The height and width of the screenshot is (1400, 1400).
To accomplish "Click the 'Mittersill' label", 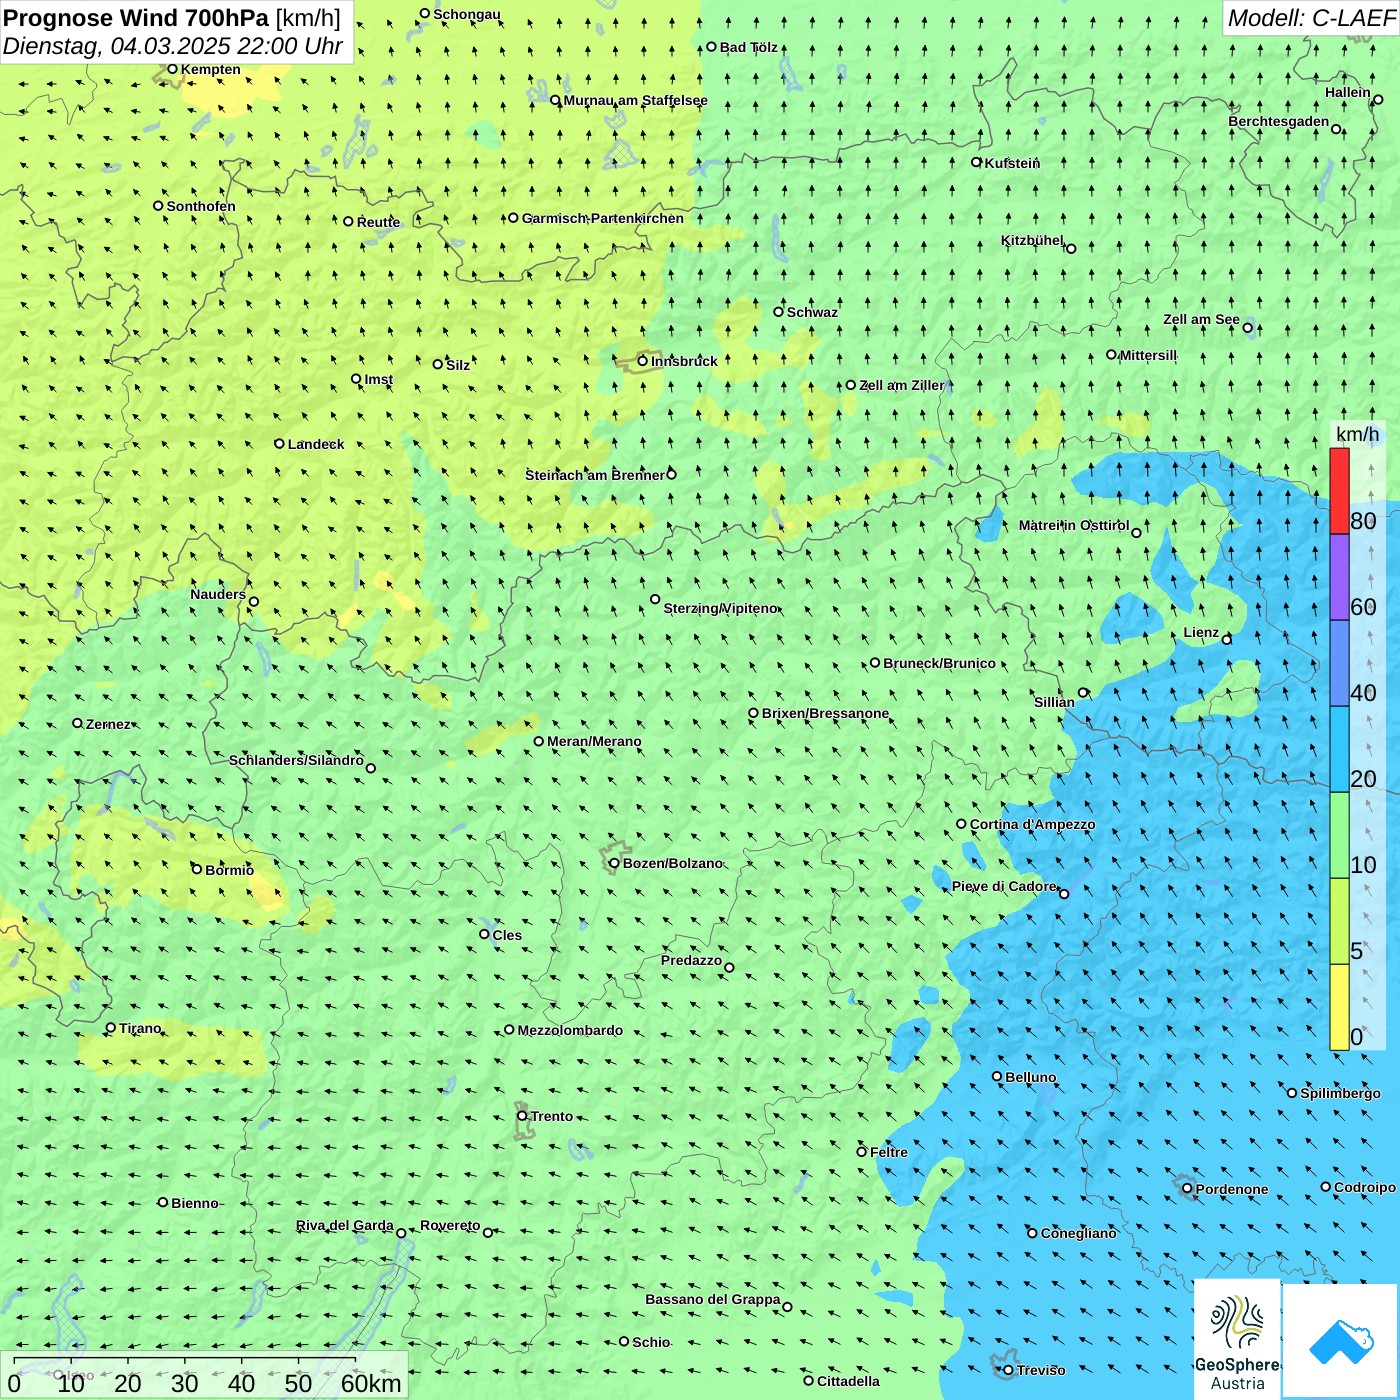I will tap(1148, 355).
